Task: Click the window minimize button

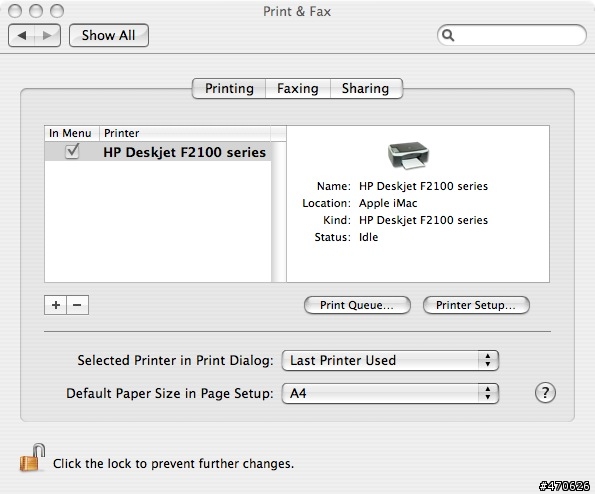Action: tap(36, 11)
